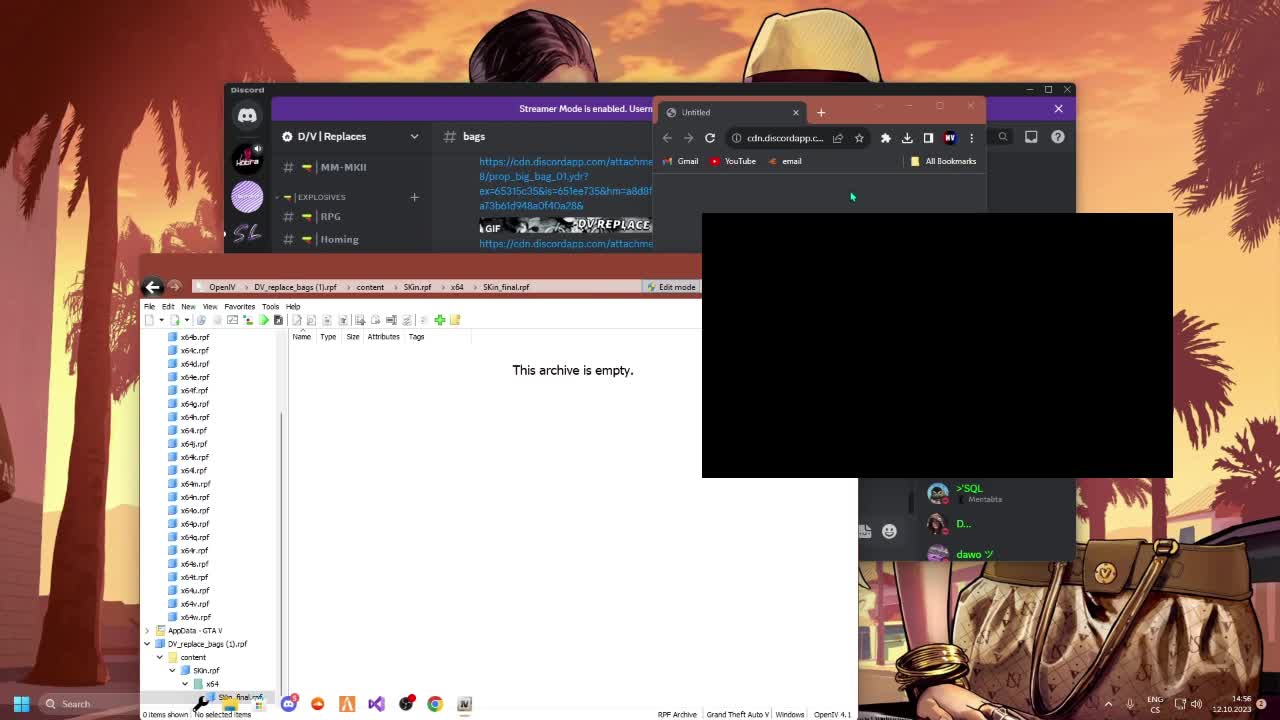1280x720 pixels.
Task: Click the green plus Add icon in OpenIV toolbar
Action: [440, 319]
